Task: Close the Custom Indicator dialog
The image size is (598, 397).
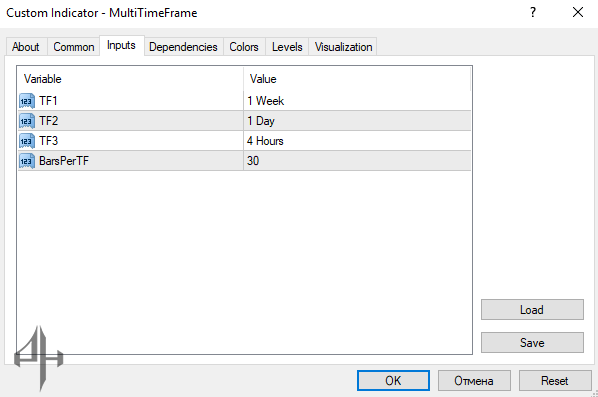Action: point(578,13)
